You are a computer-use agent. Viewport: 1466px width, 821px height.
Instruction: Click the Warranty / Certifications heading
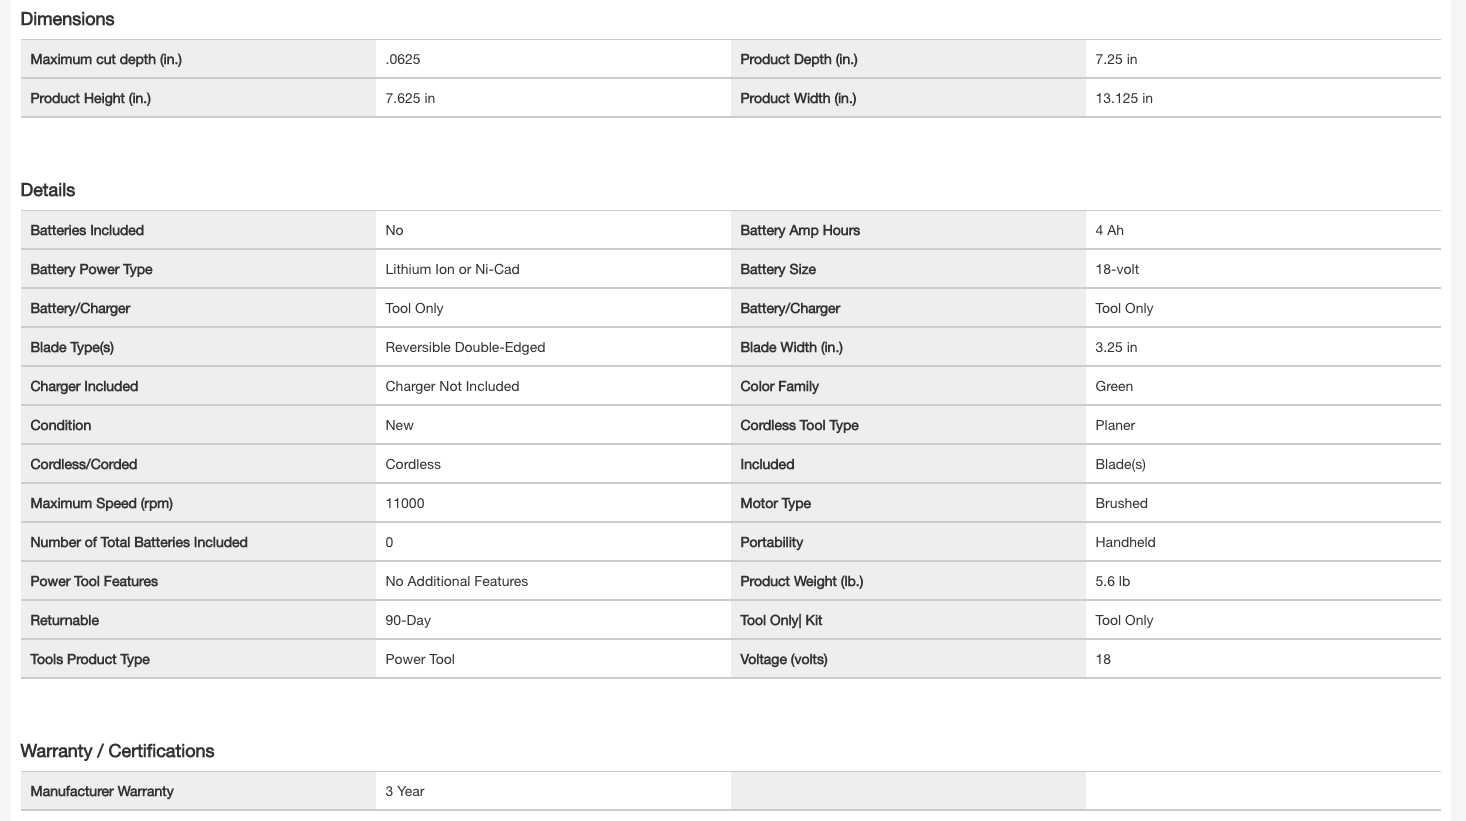[117, 751]
